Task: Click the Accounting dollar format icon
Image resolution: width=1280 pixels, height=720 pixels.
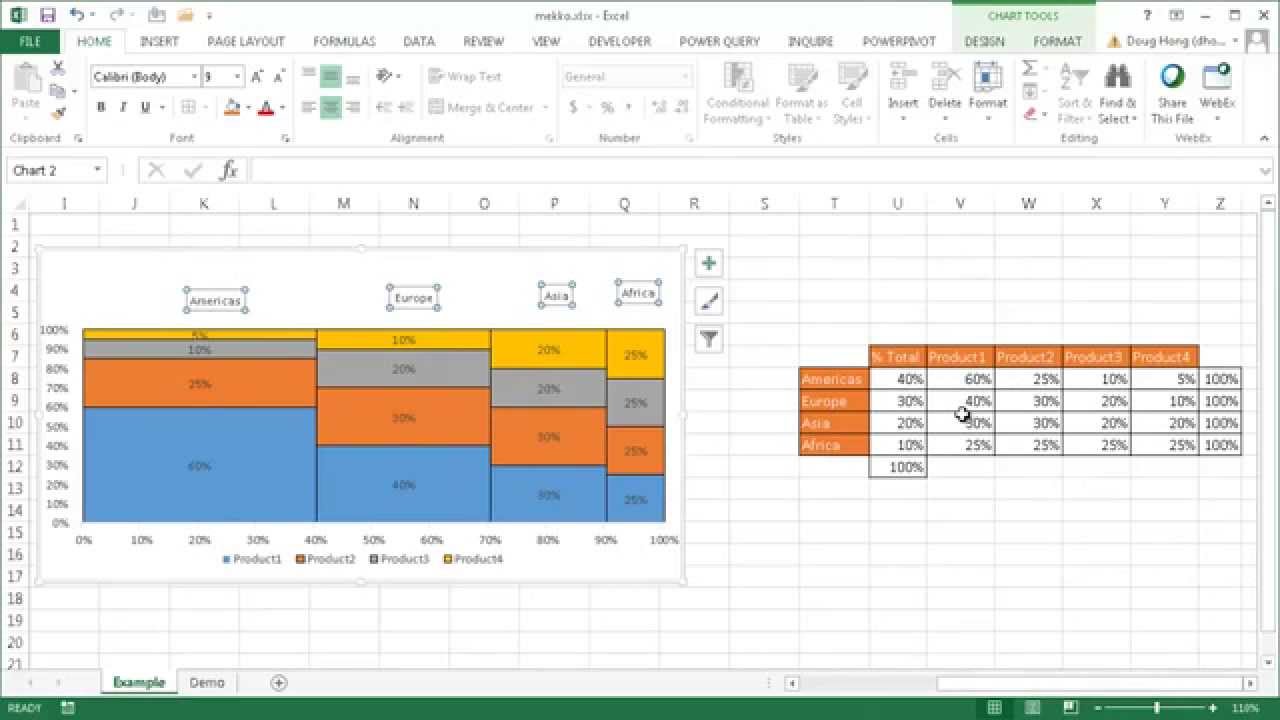Action: click(573, 107)
